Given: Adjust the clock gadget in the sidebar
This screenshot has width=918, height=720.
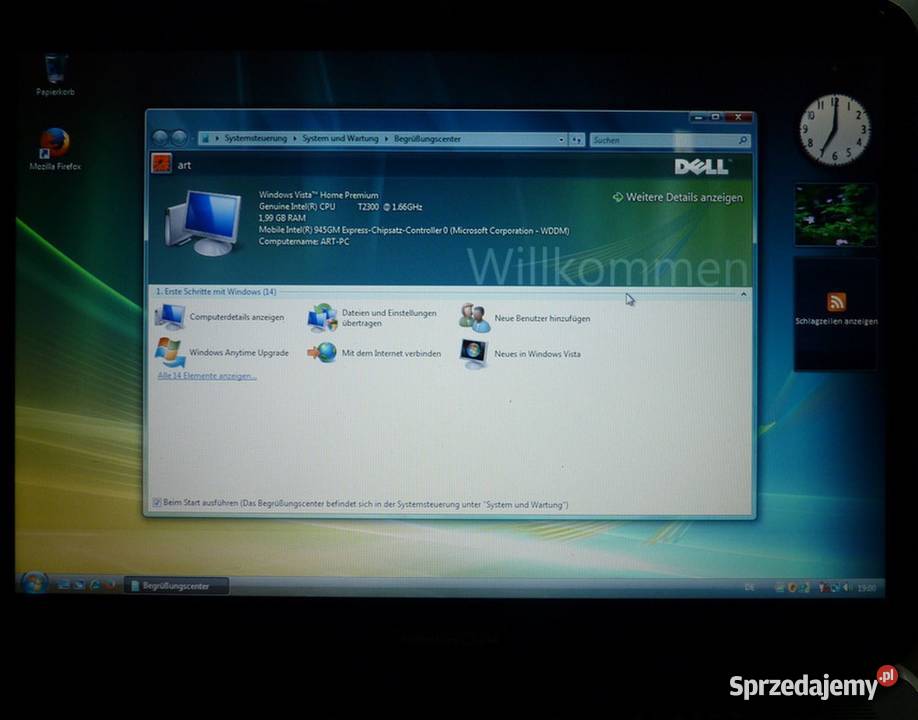Looking at the screenshot, I should tap(835, 130).
